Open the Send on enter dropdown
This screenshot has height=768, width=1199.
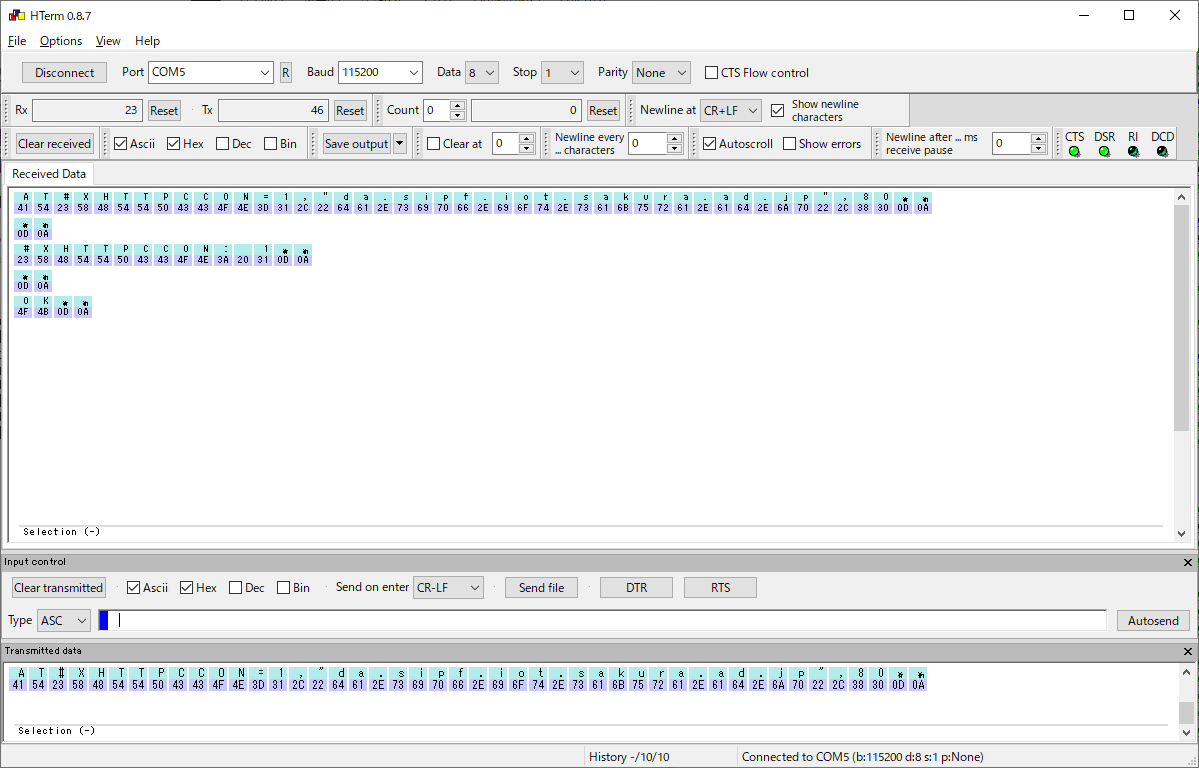tap(448, 588)
